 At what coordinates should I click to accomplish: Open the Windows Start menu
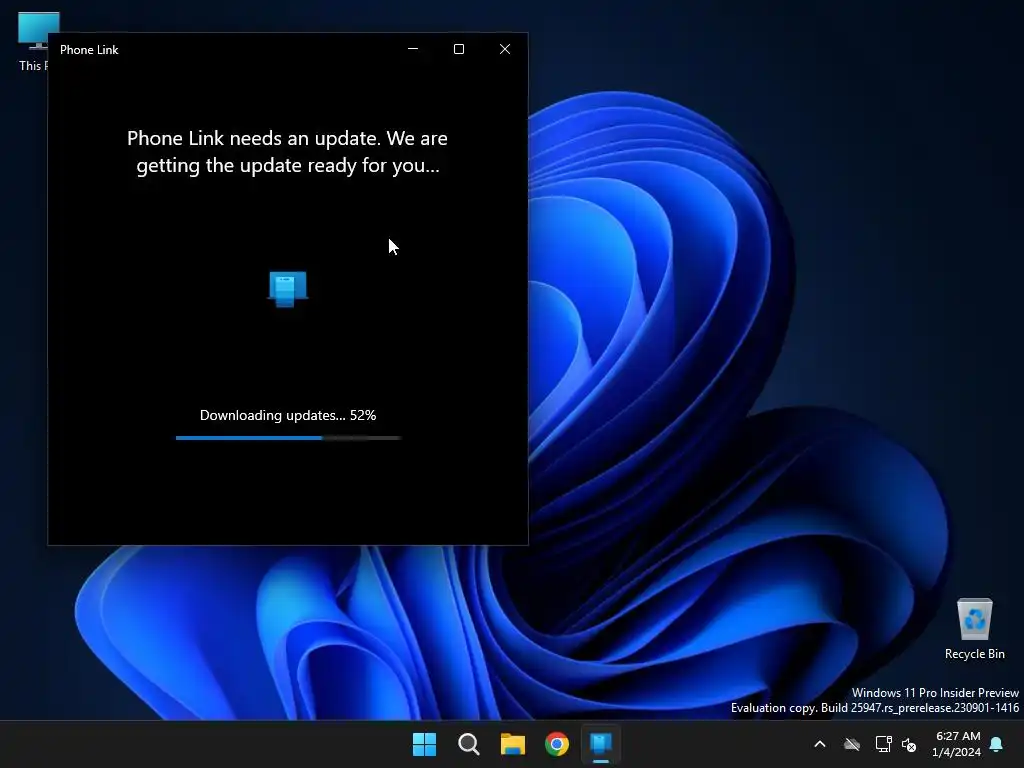(x=424, y=744)
